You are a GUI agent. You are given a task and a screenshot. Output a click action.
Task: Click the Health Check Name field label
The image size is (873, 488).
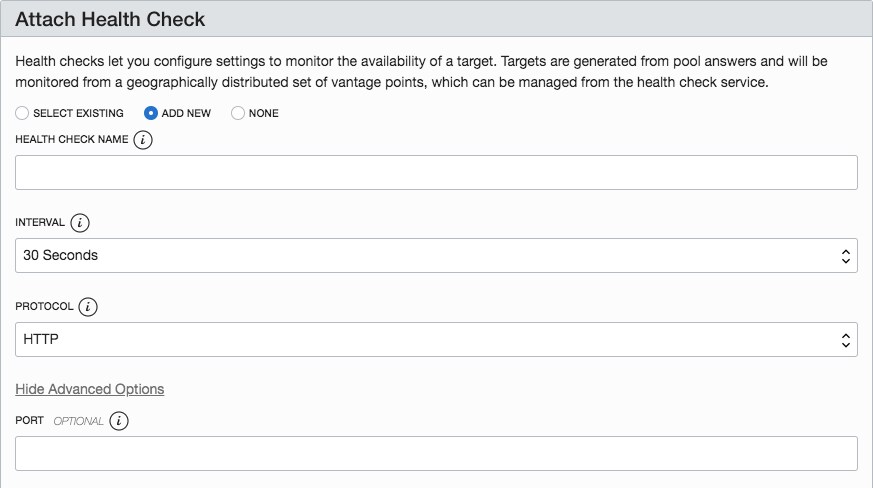[x=72, y=140]
